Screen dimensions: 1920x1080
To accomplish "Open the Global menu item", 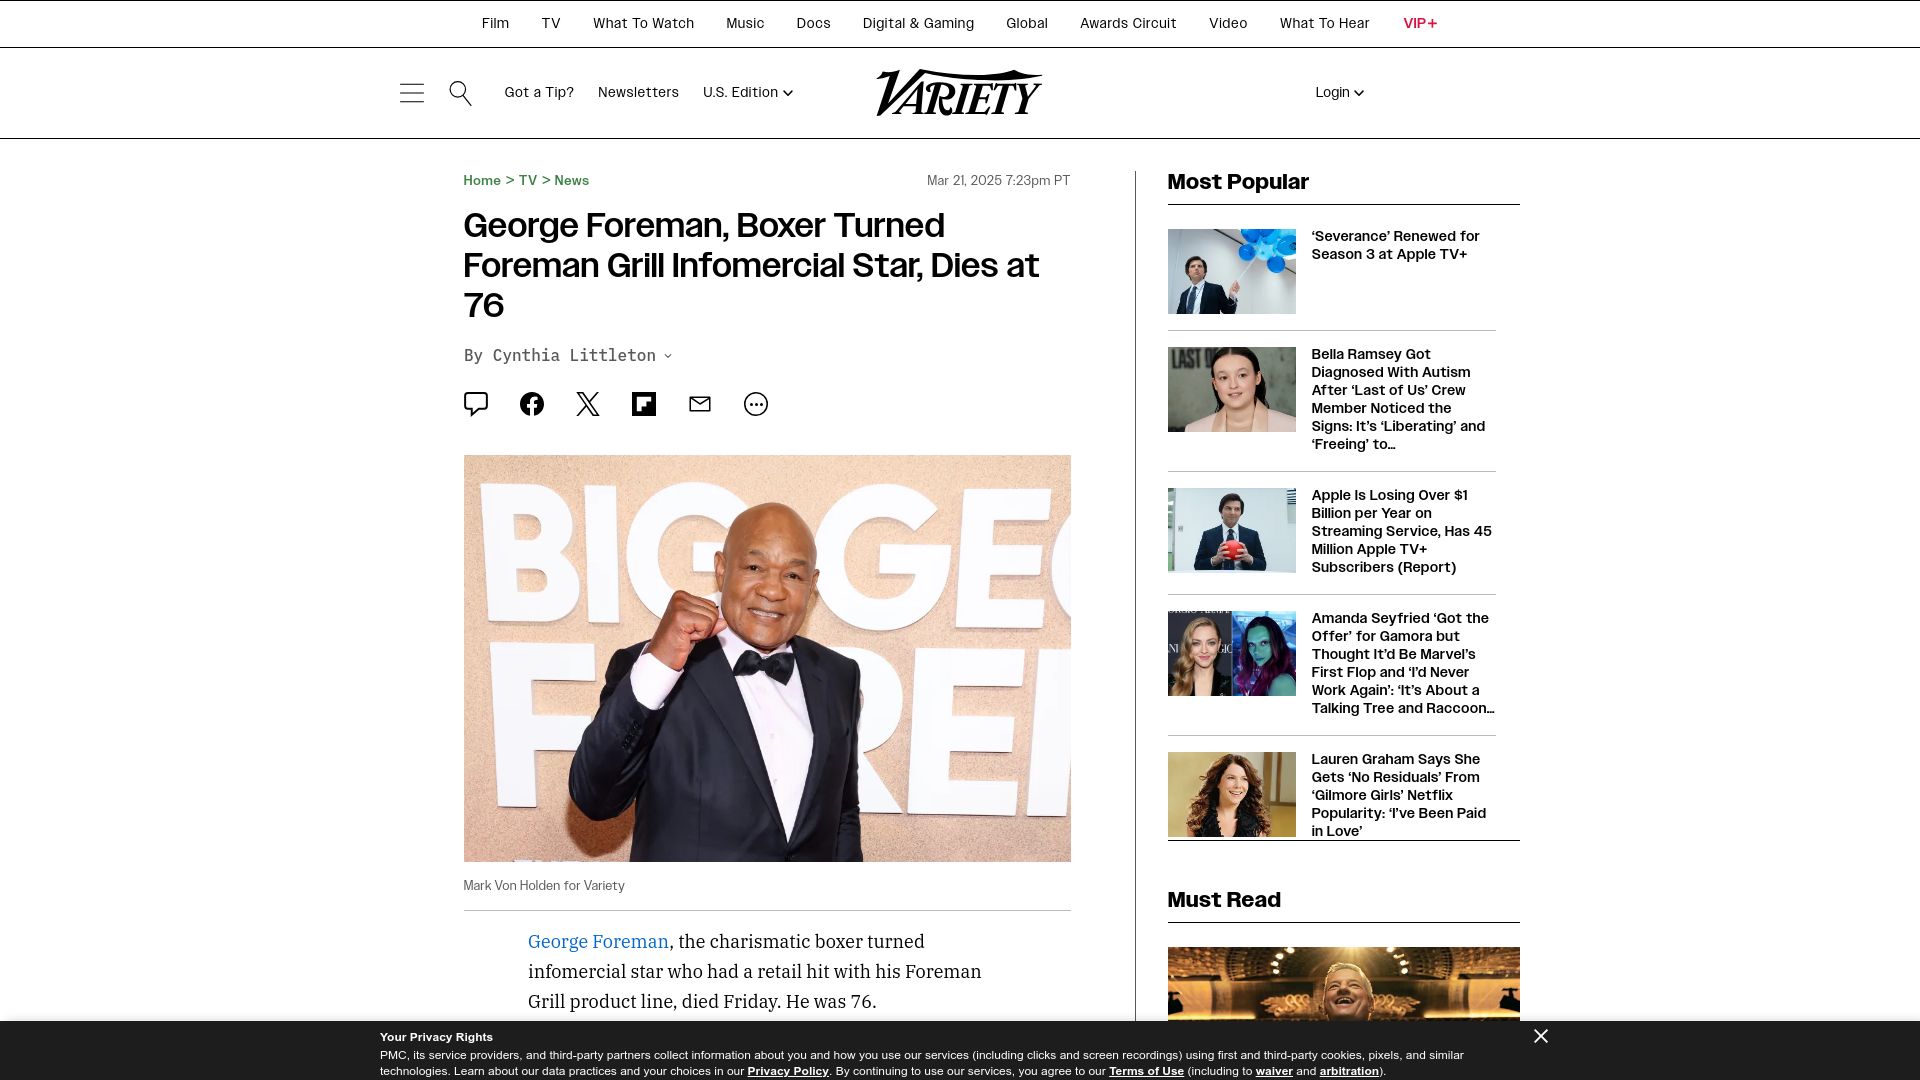I will [x=1027, y=23].
